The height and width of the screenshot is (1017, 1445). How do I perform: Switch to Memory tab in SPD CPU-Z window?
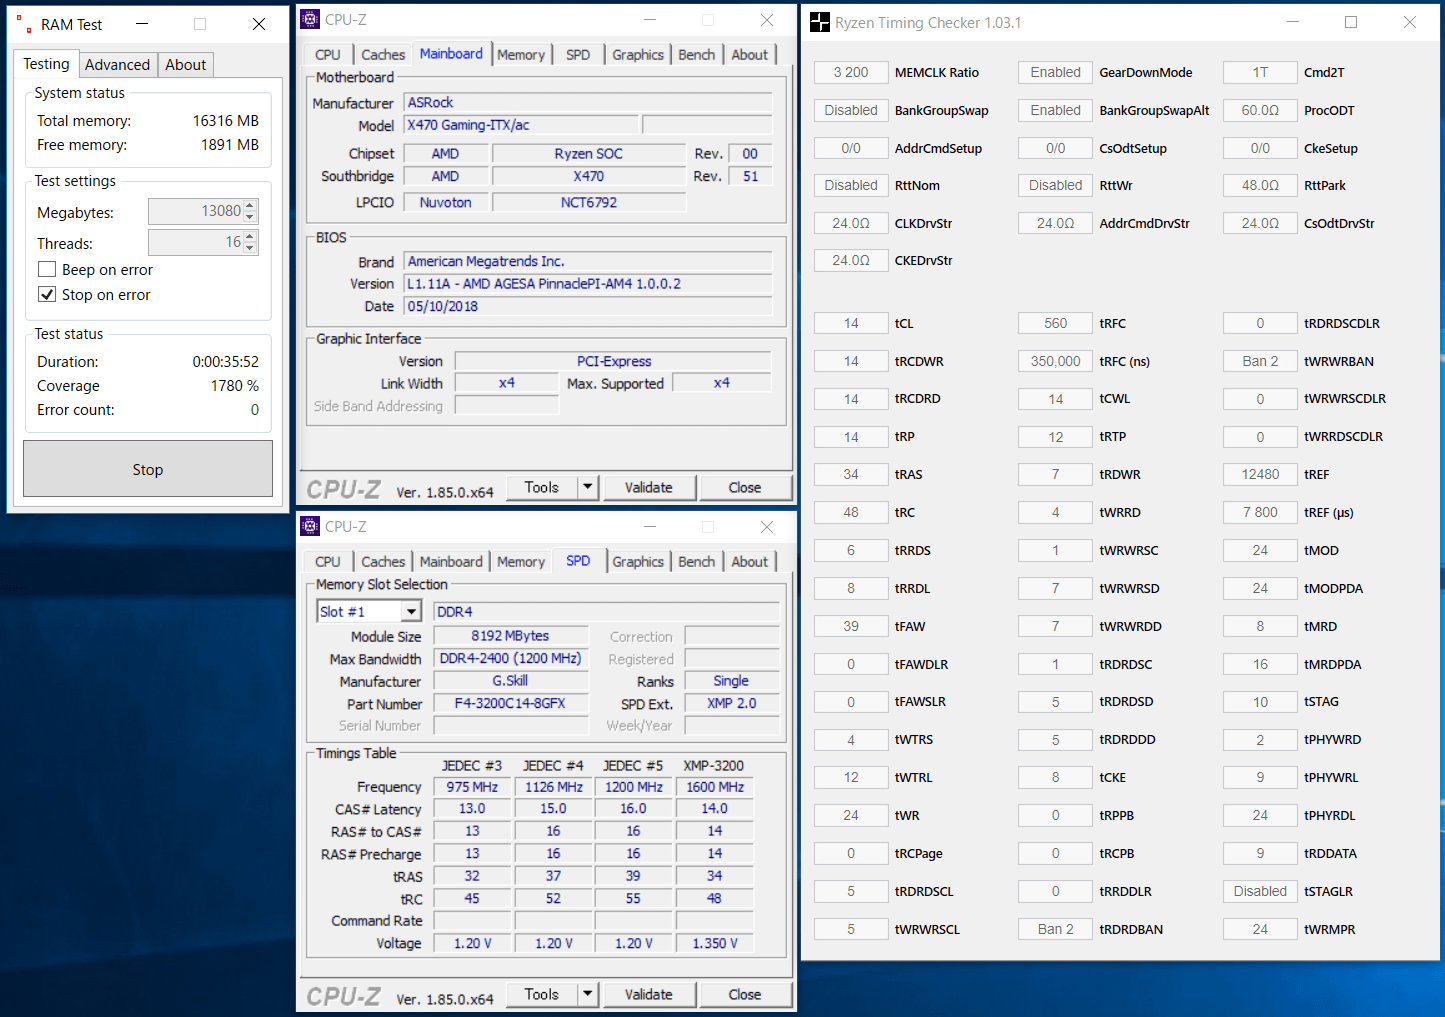(x=521, y=562)
